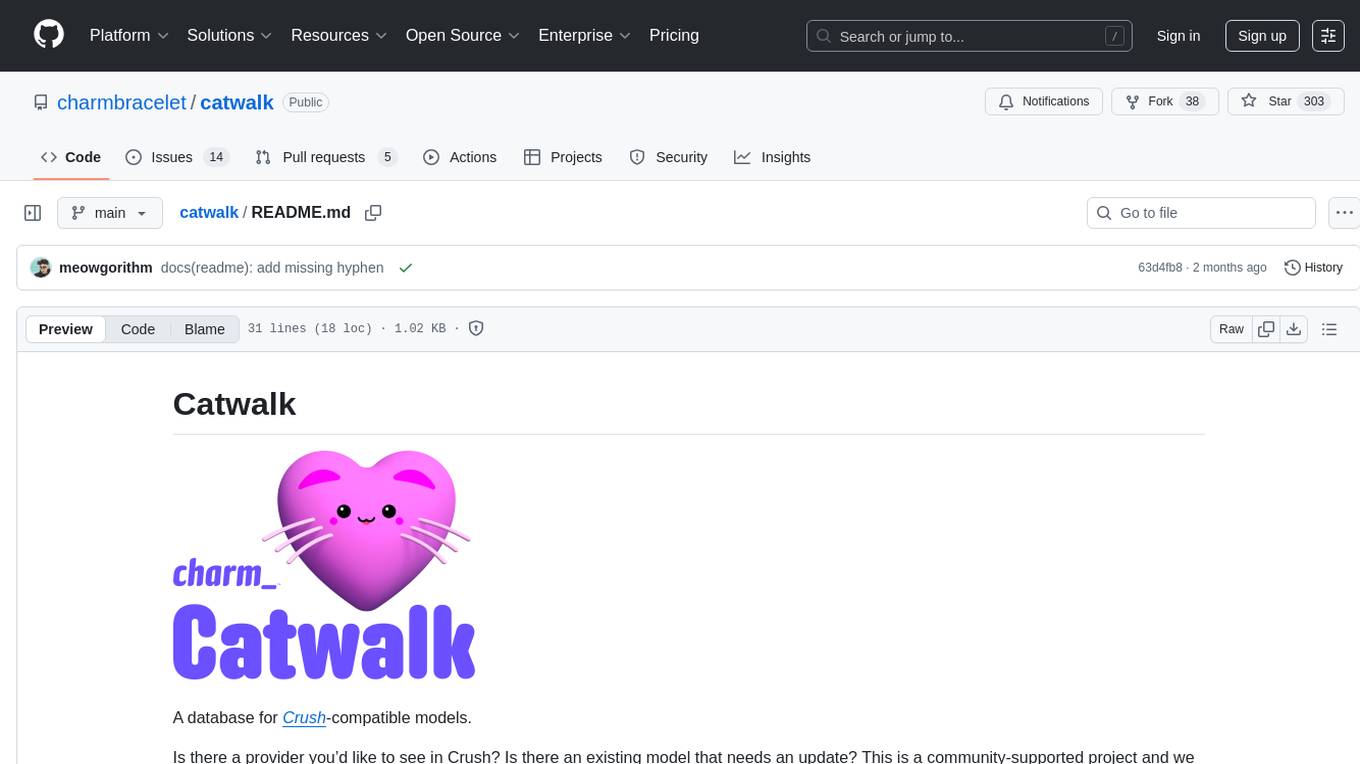The width and height of the screenshot is (1360, 764).
Task: Click the Star count 303
Action: 1314,101
